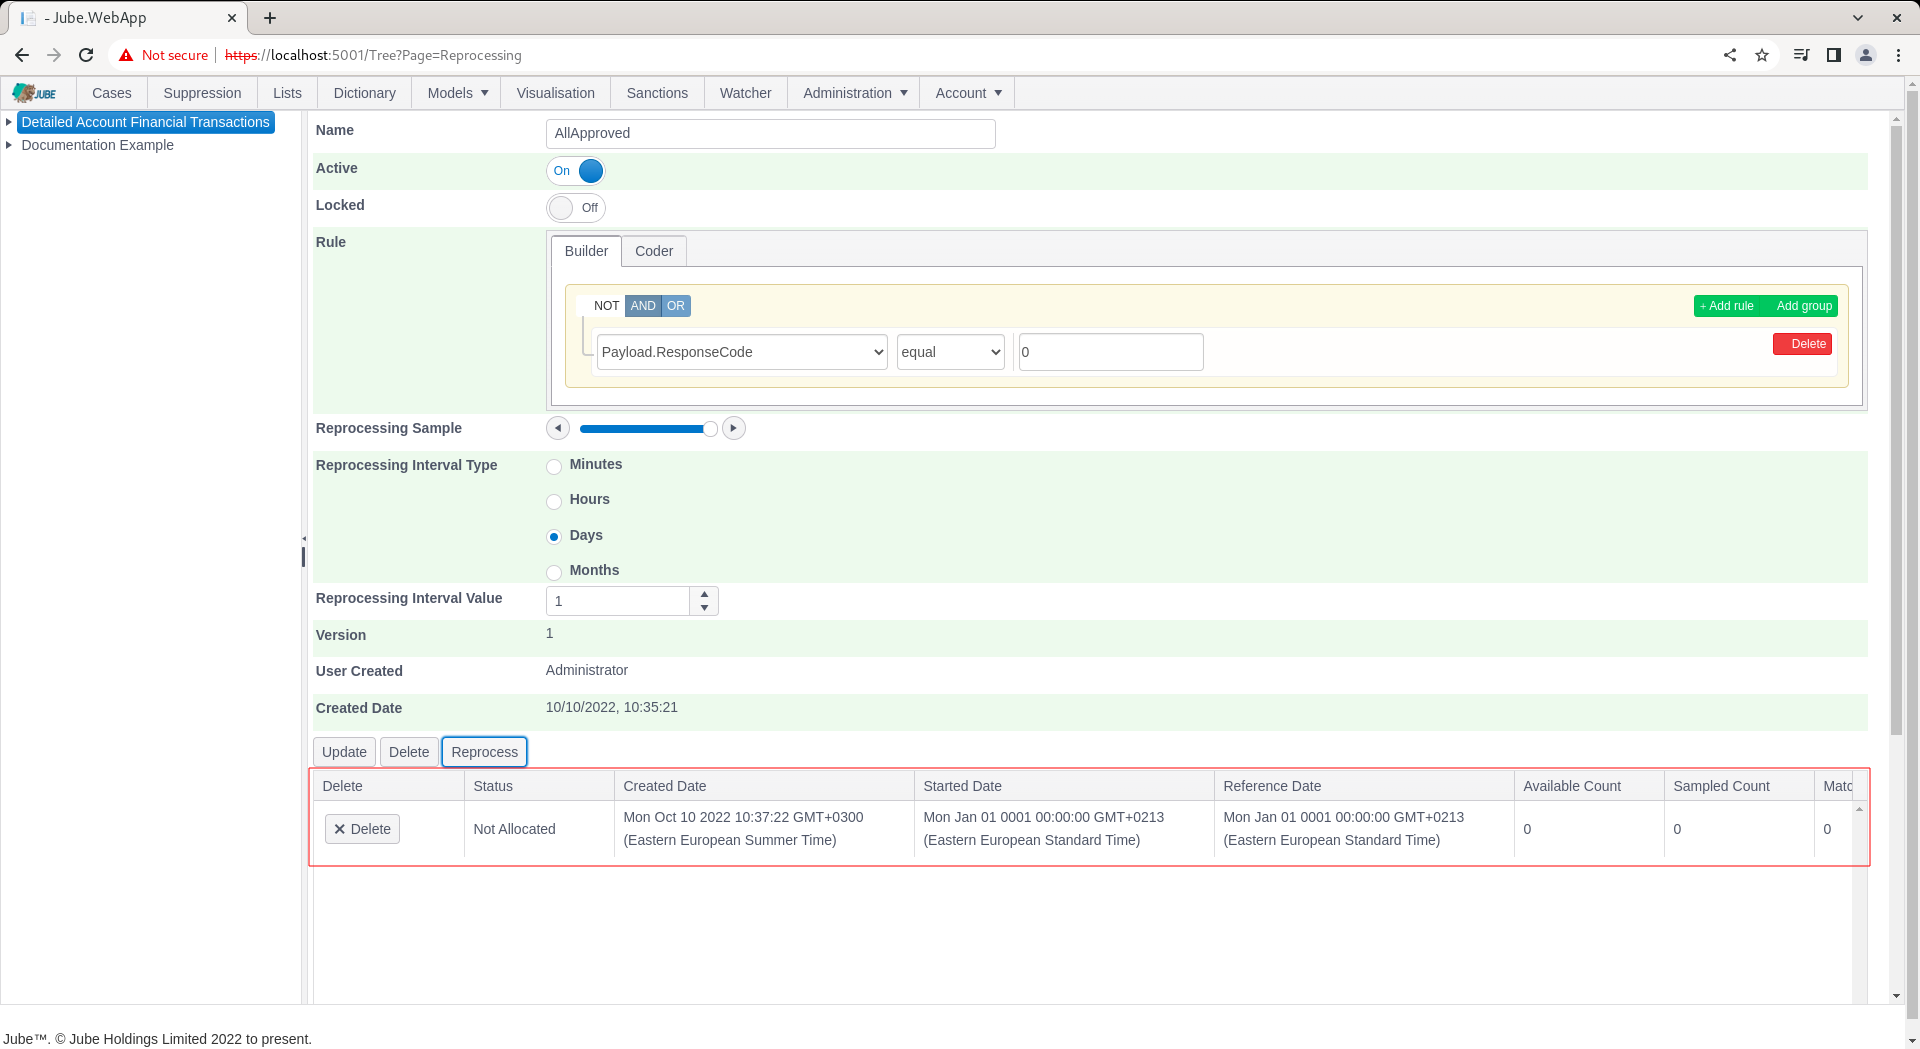Decrease reprocessing sample with left arrow
Viewport: 1920px width, 1049px height.
pyautogui.click(x=558, y=428)
